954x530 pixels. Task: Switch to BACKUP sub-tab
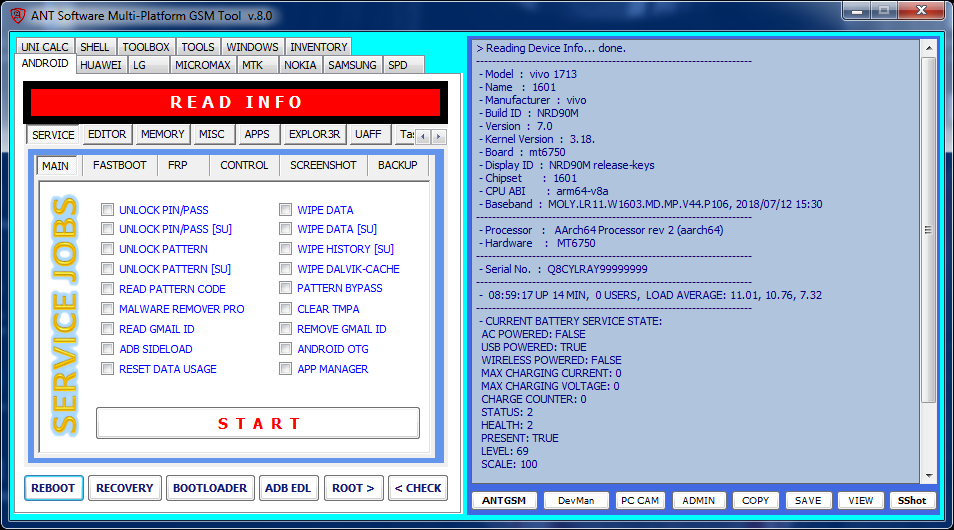(x=397, y=166)
